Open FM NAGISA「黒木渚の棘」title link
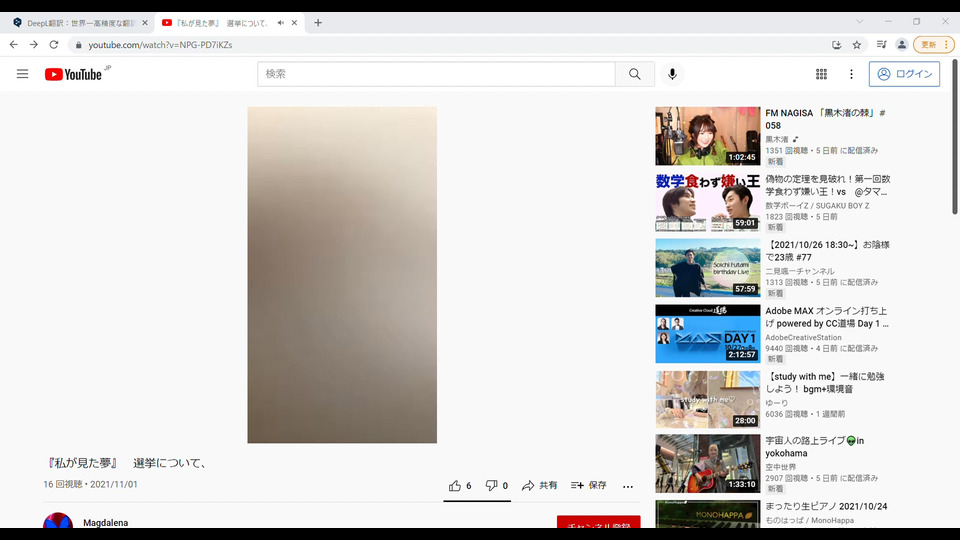Image resolution: width=960 pixels, height=540 pixels. point(826,119)
